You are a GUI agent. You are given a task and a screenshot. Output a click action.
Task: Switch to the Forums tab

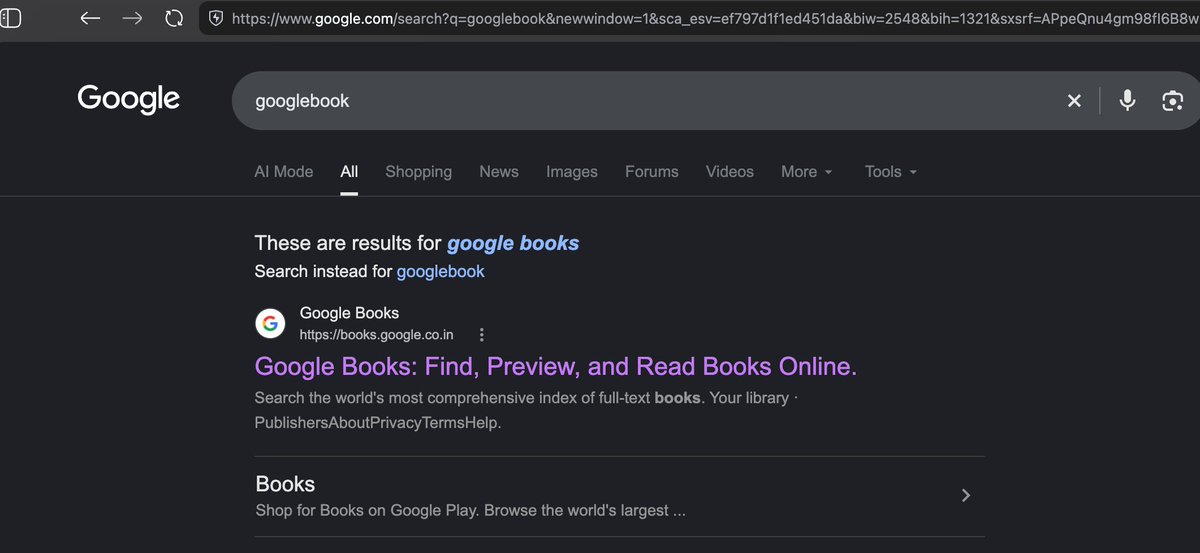652,171
